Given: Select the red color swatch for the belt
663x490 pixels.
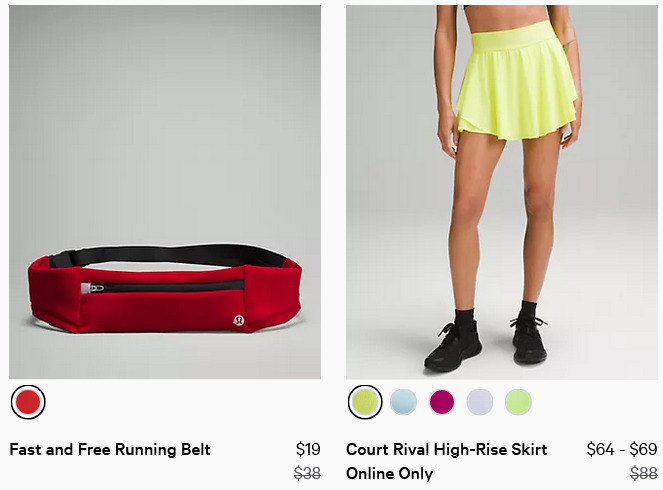Looking at the screenshot, I should point(28,402).
